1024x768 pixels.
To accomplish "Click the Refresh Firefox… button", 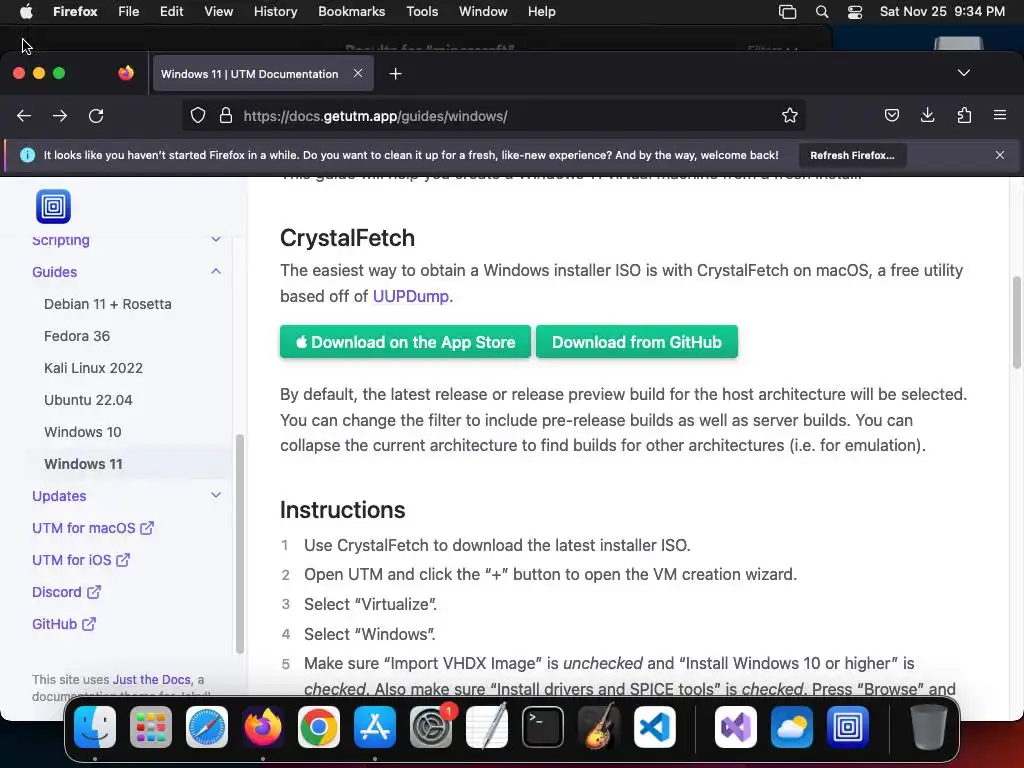I will (852, 155).
